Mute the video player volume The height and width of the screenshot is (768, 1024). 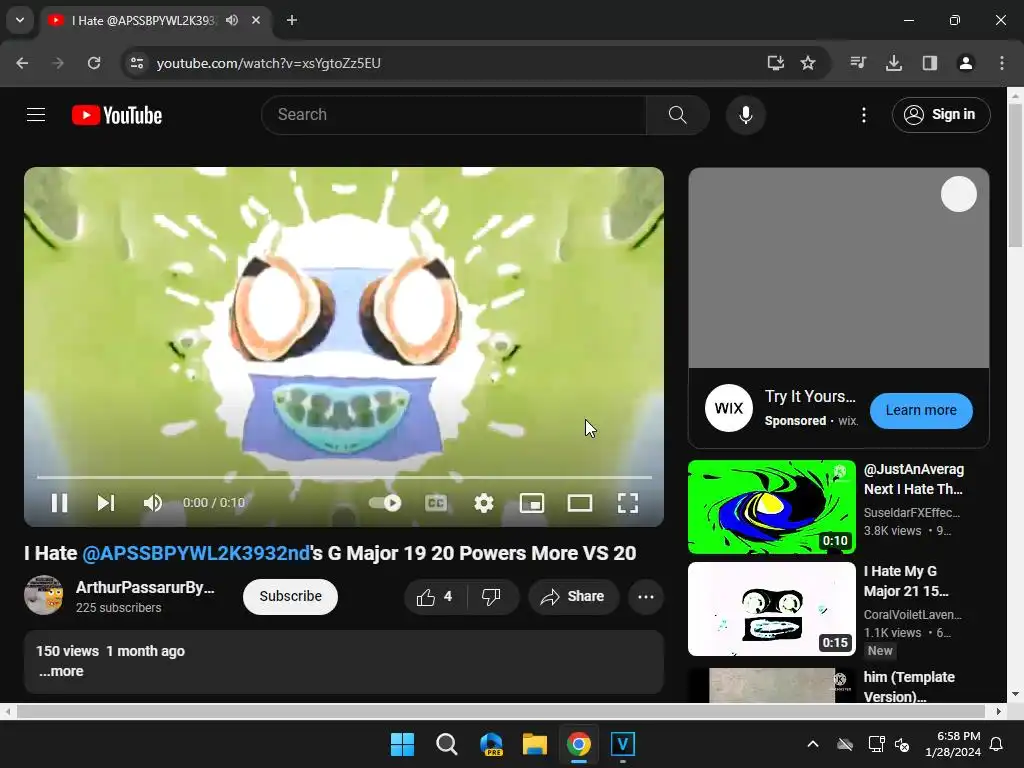[153, 503]
